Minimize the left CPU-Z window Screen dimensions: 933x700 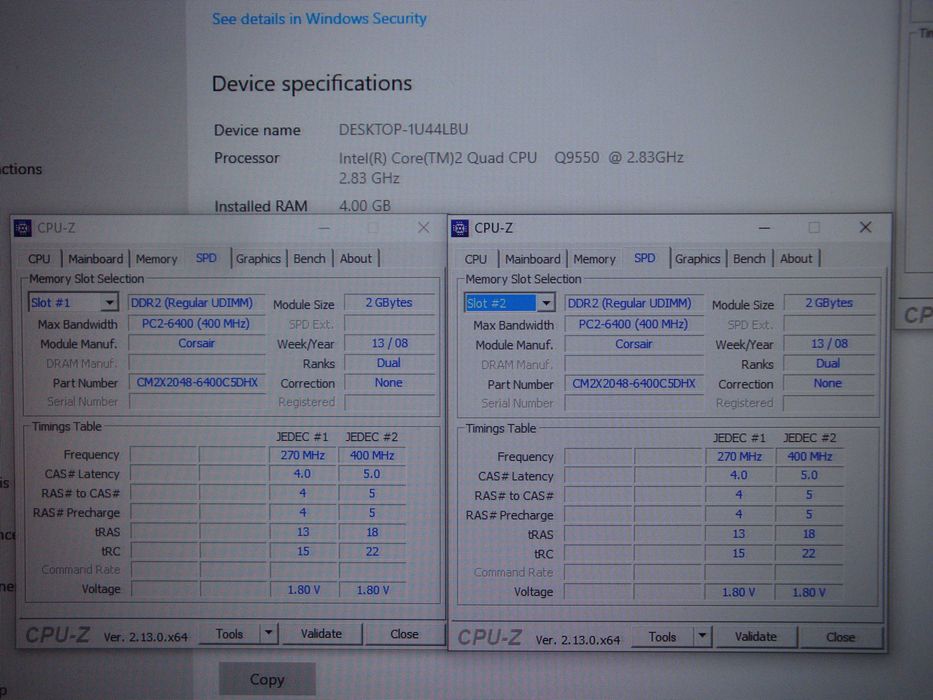324,228
